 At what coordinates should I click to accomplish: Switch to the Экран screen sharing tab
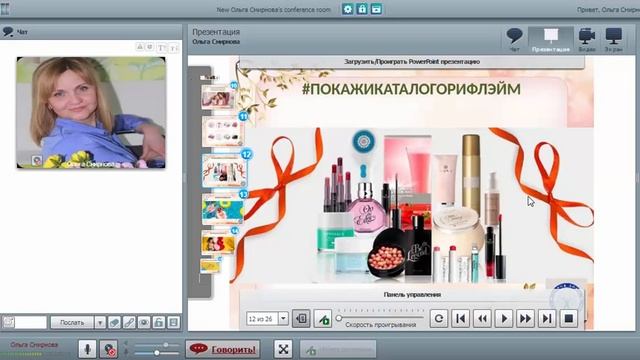613,40
